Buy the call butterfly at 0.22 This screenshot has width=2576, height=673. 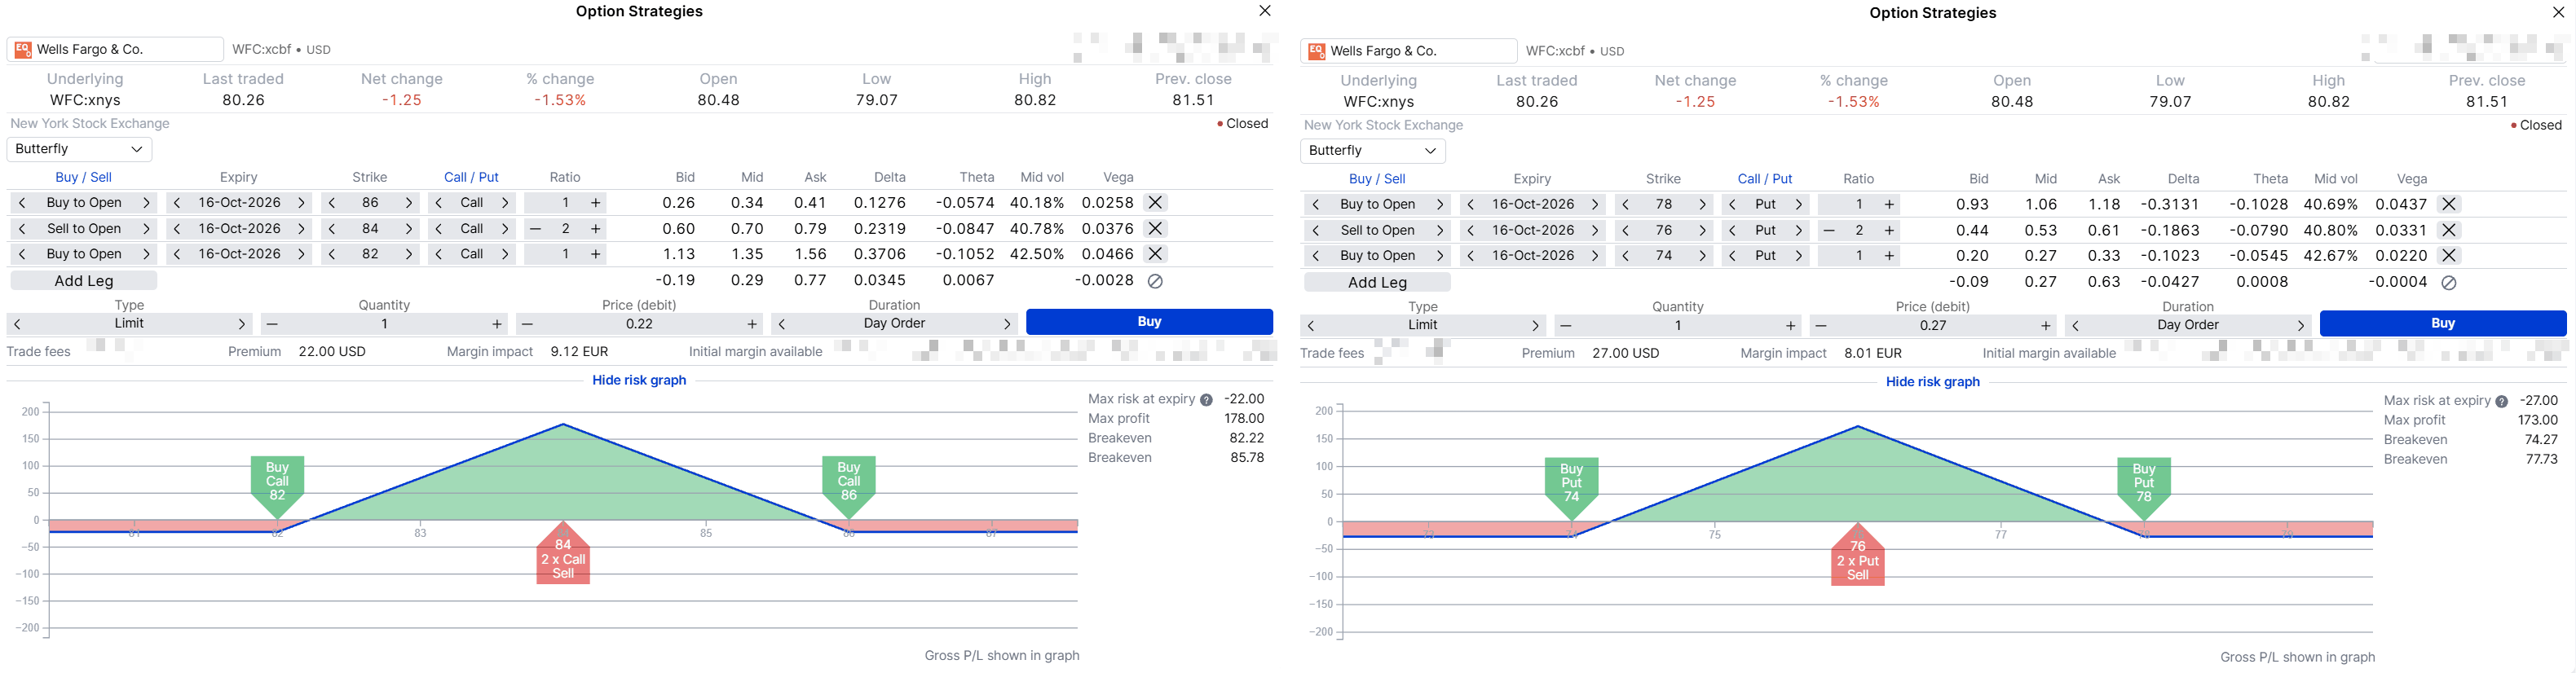pos(1149,322)
